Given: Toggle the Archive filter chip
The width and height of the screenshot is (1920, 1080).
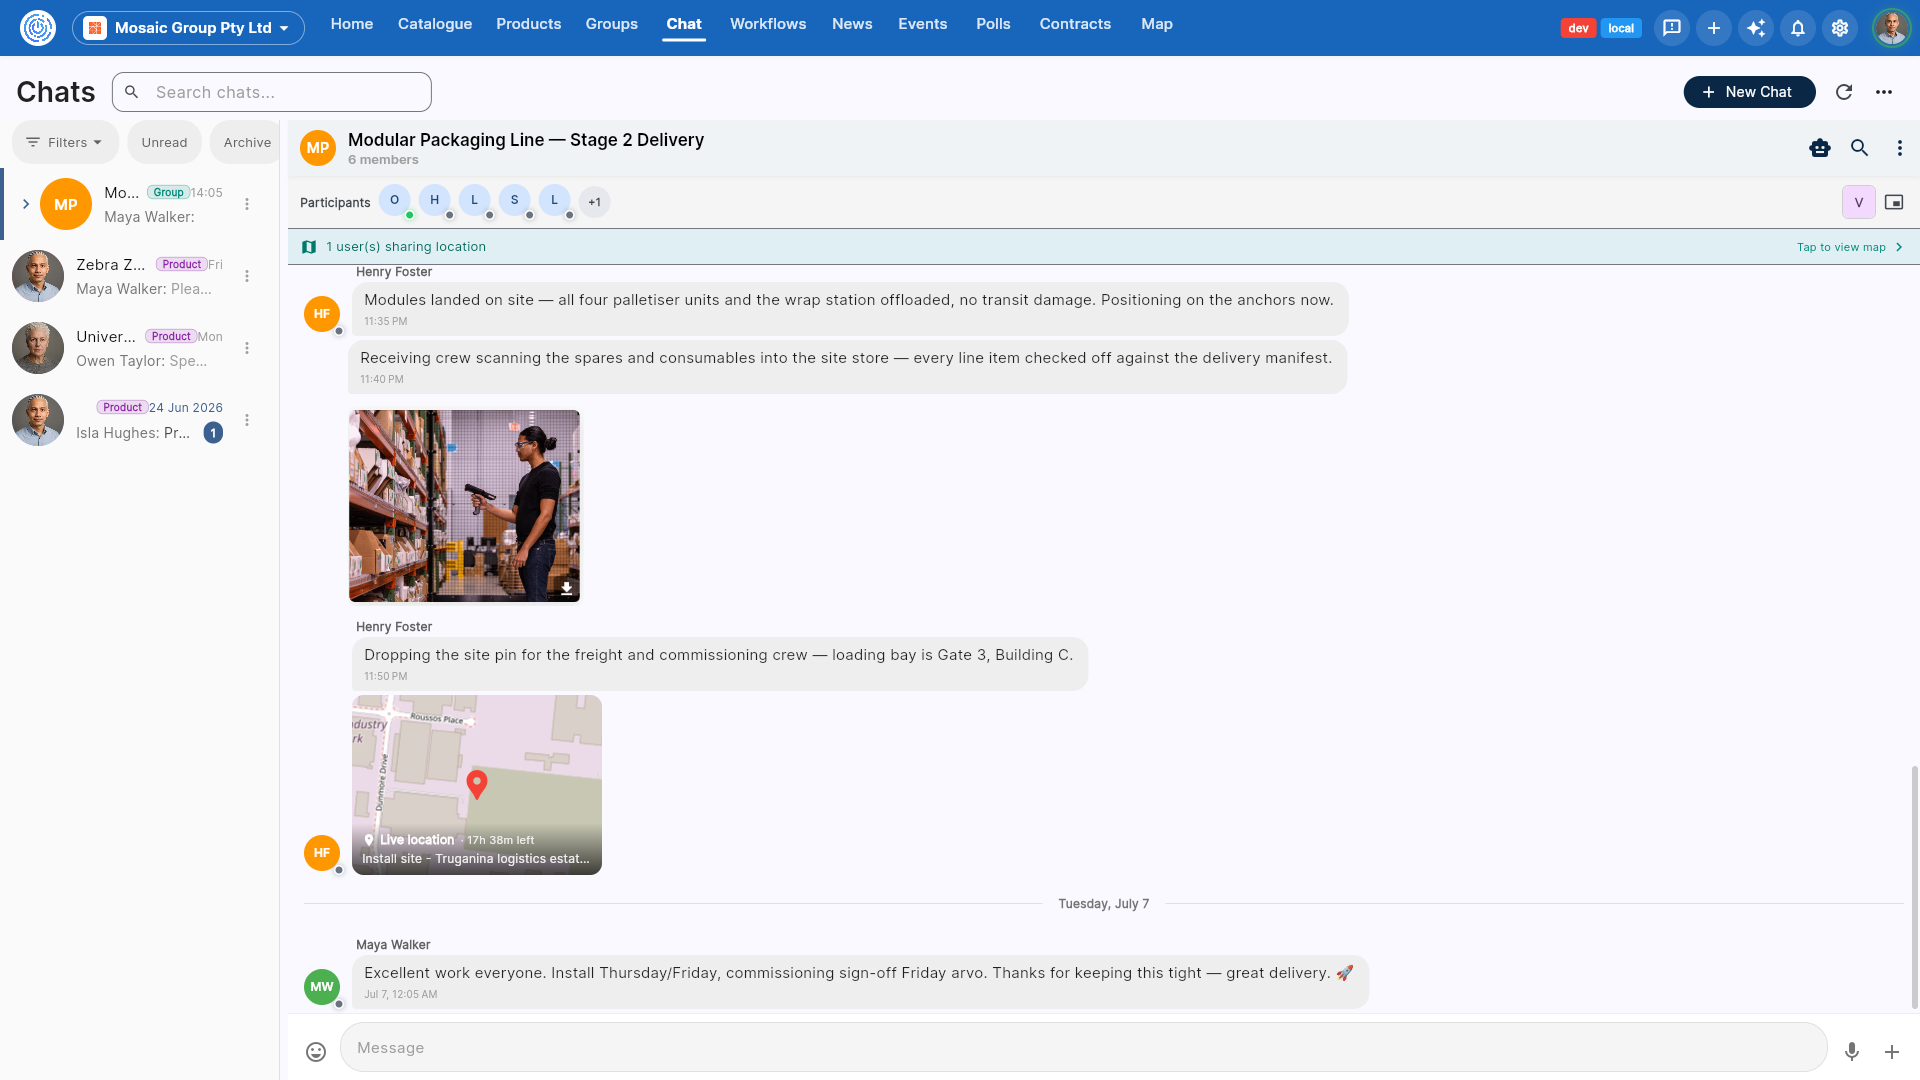Looking at the screenshot, I should click(246, 142).
